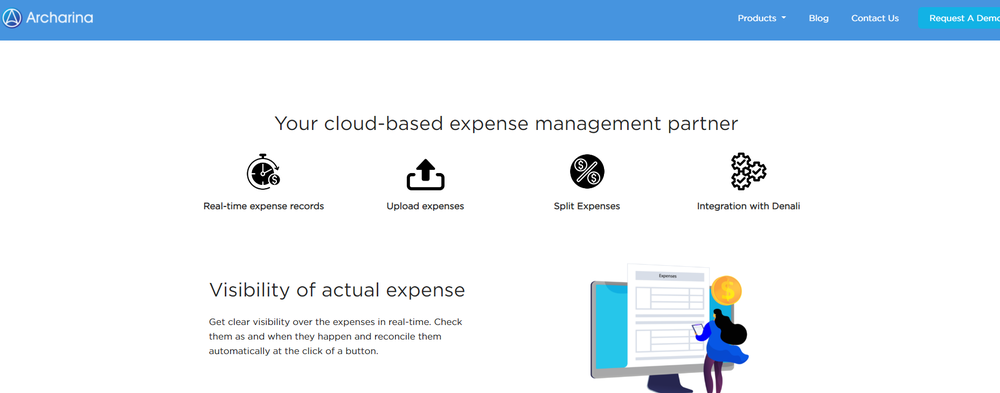Select the Split Expenses label

[x=587, y=206]
